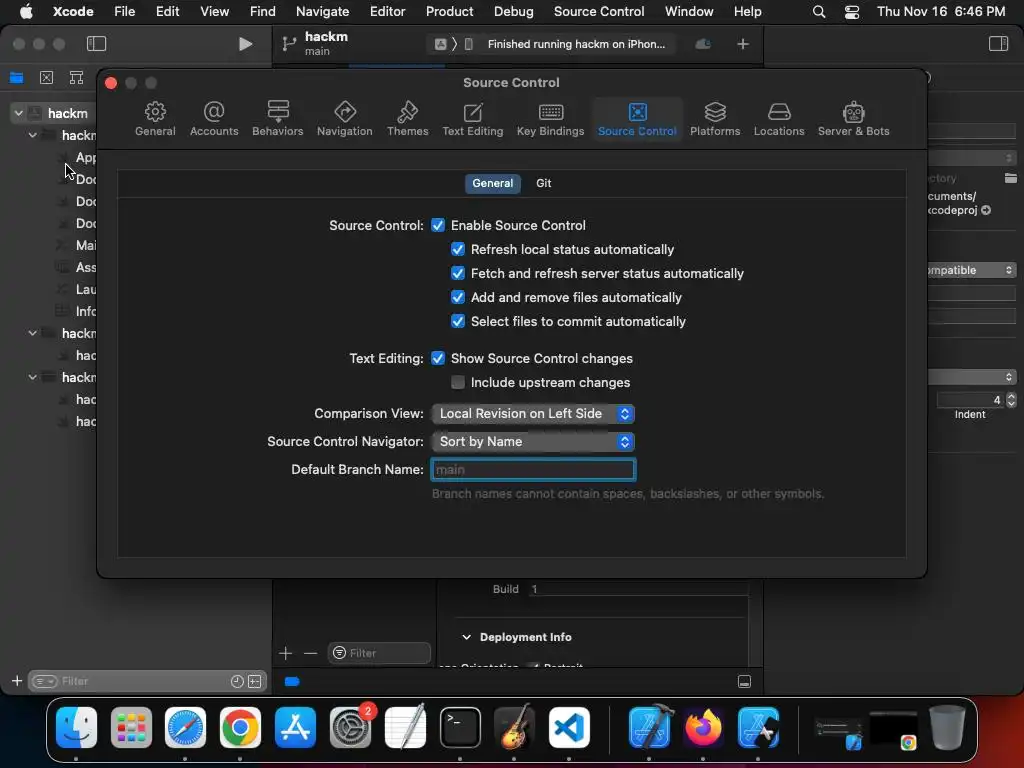Click the Default Branch Name field
This screenshot has width=1024, height=768.
click(533, 470)
